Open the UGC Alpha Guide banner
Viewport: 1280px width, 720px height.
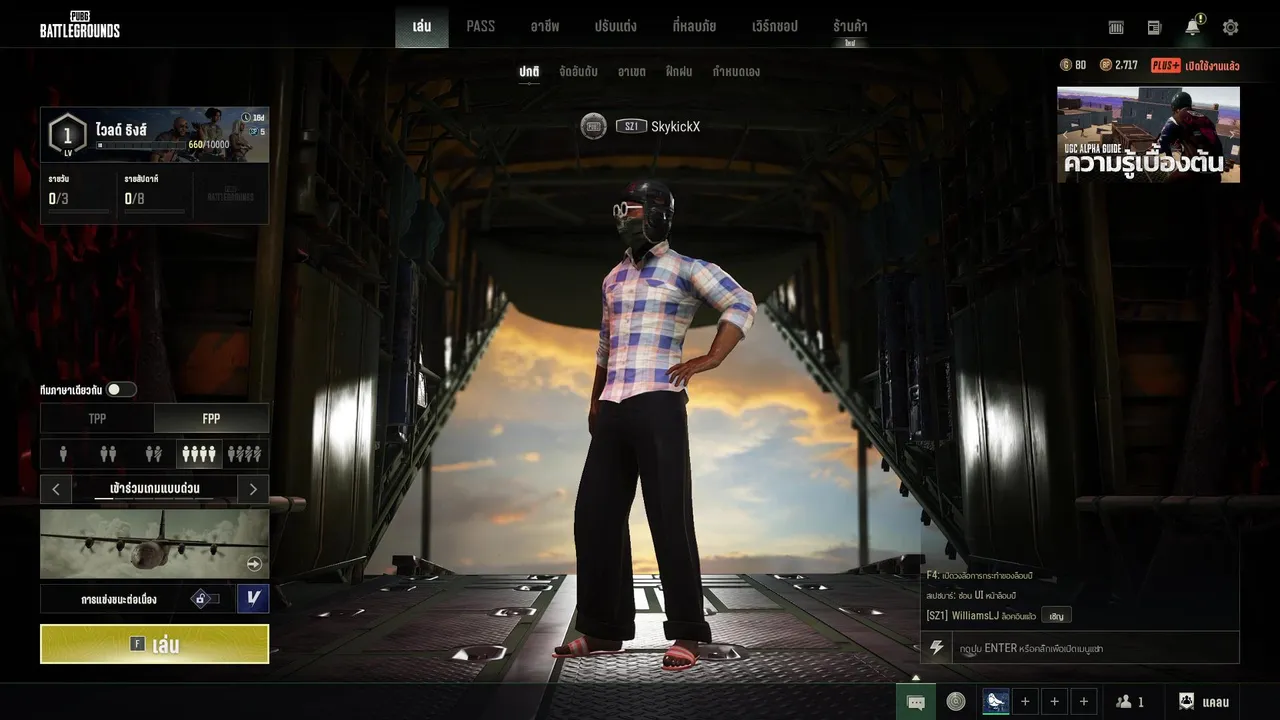pos(1148,134)
